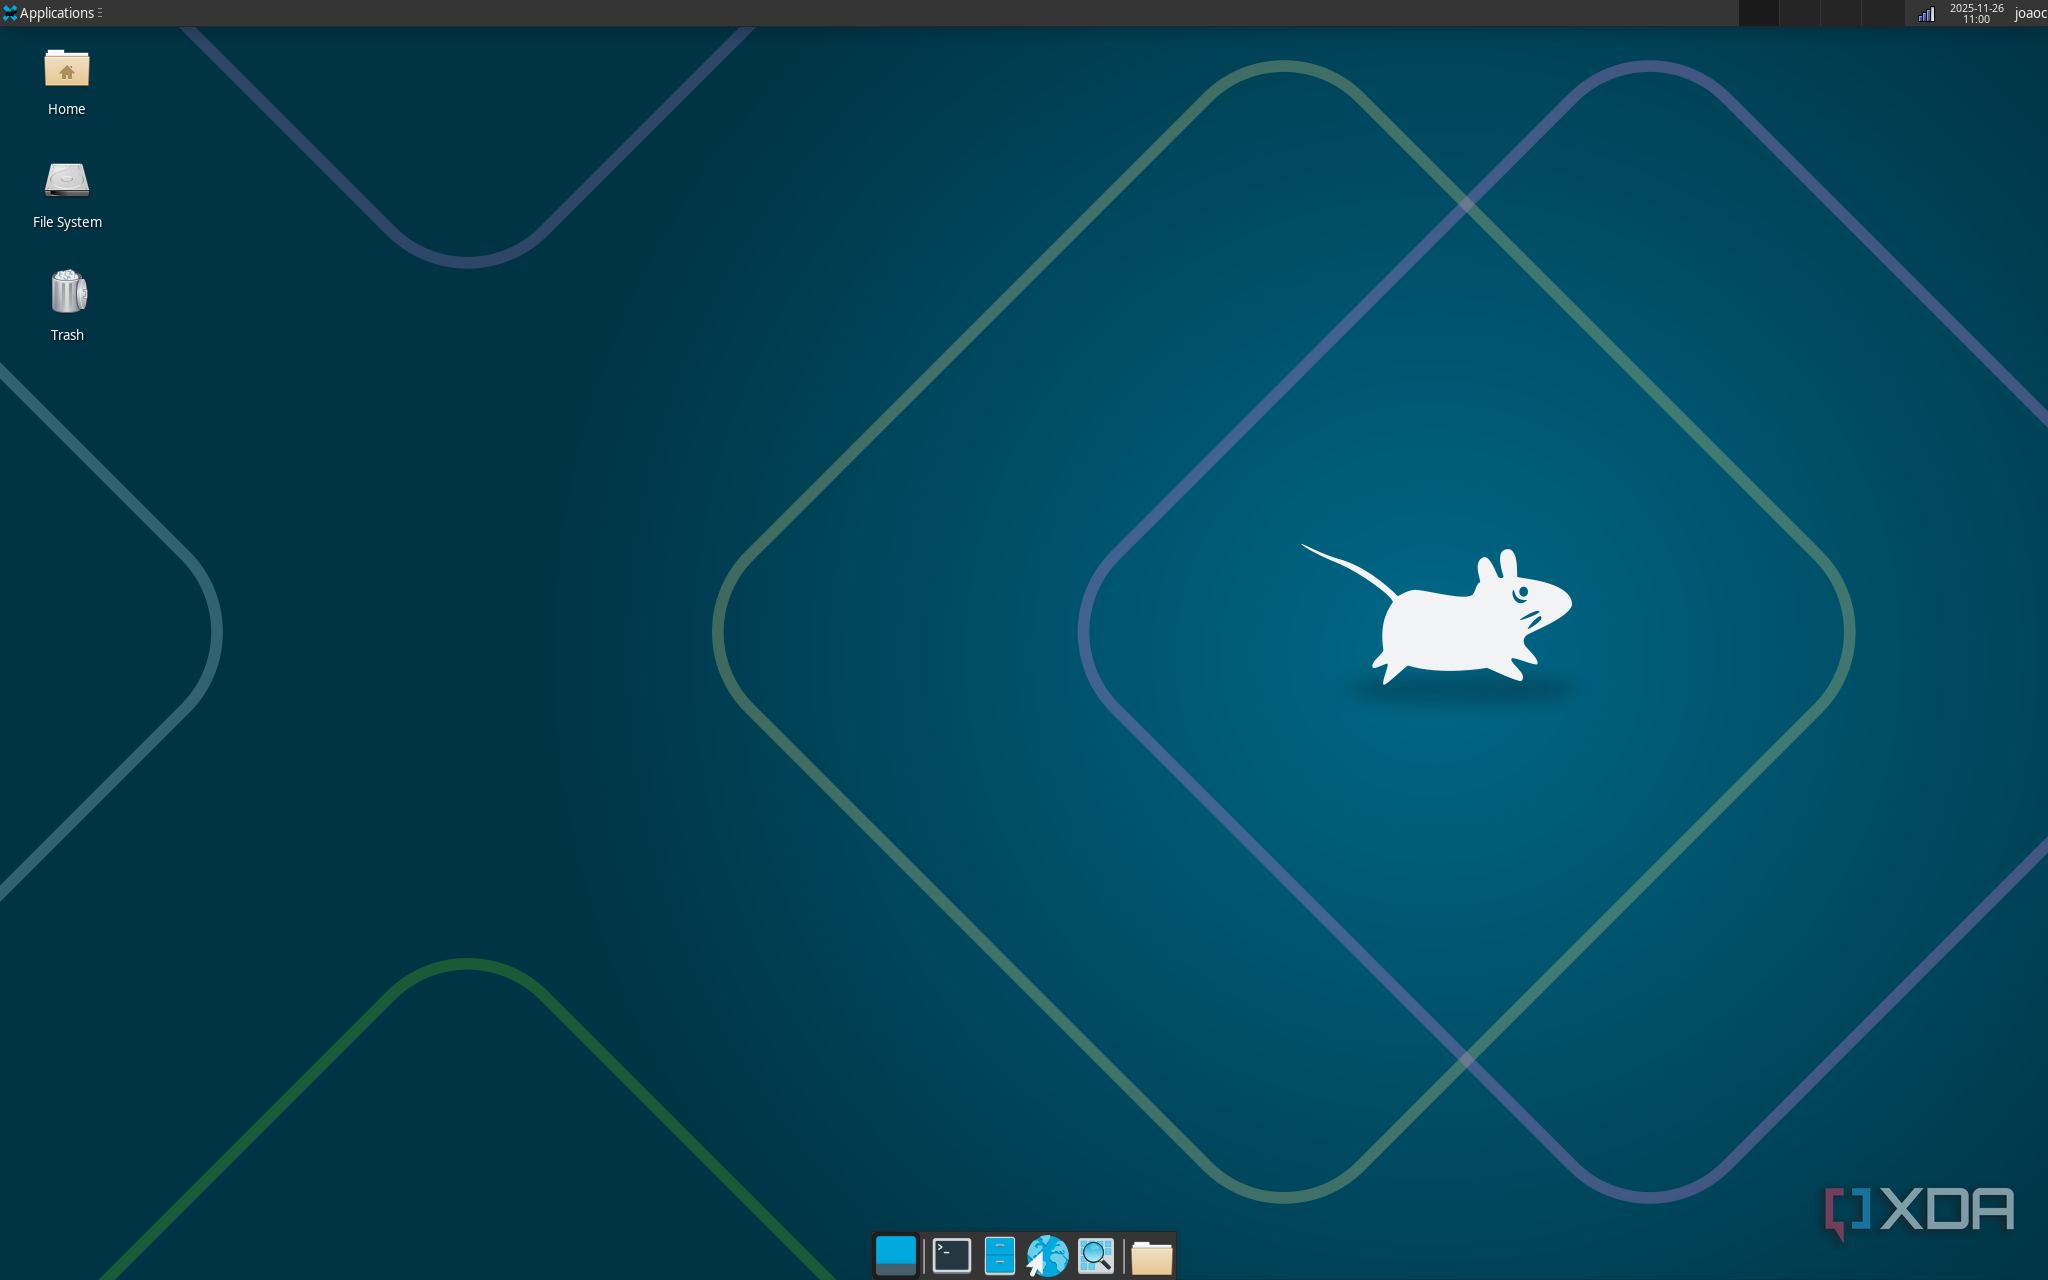The image size is (2048, 1280).
Task: Launch the Terminal emulator from dock
Action: click(951, 1256)
